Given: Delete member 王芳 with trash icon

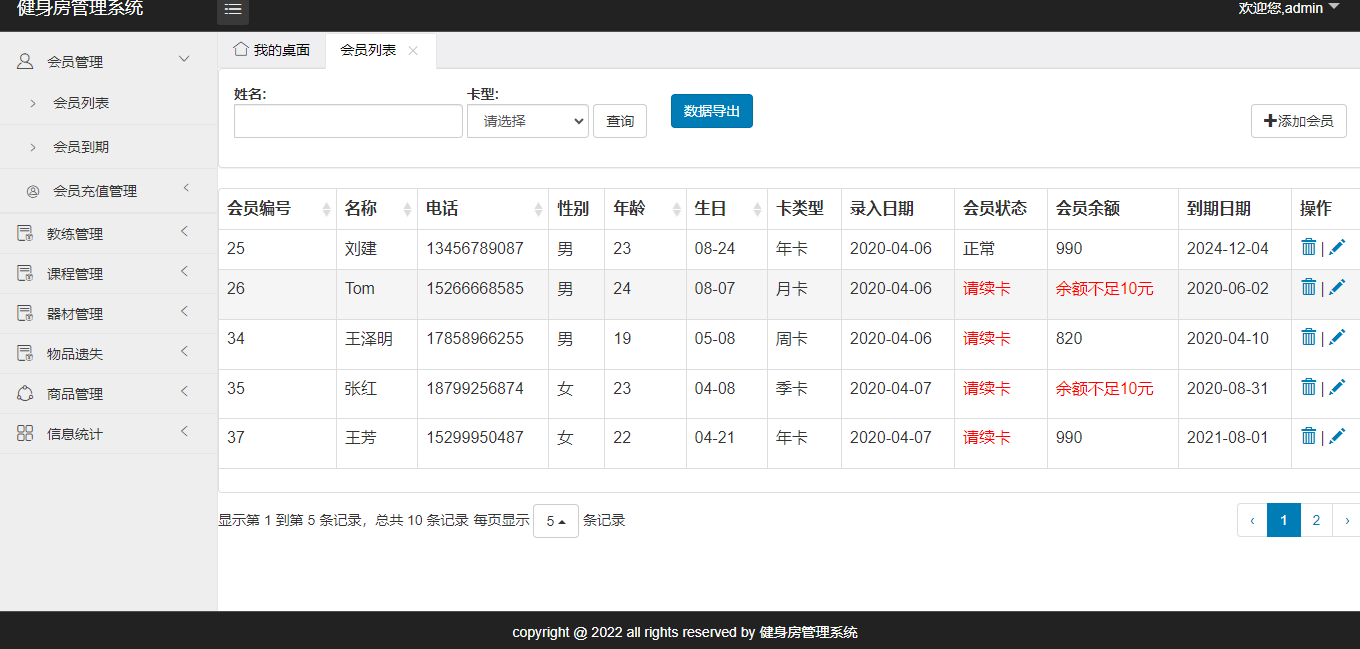Looking at the screenshot, I should tap(1308, 436).
